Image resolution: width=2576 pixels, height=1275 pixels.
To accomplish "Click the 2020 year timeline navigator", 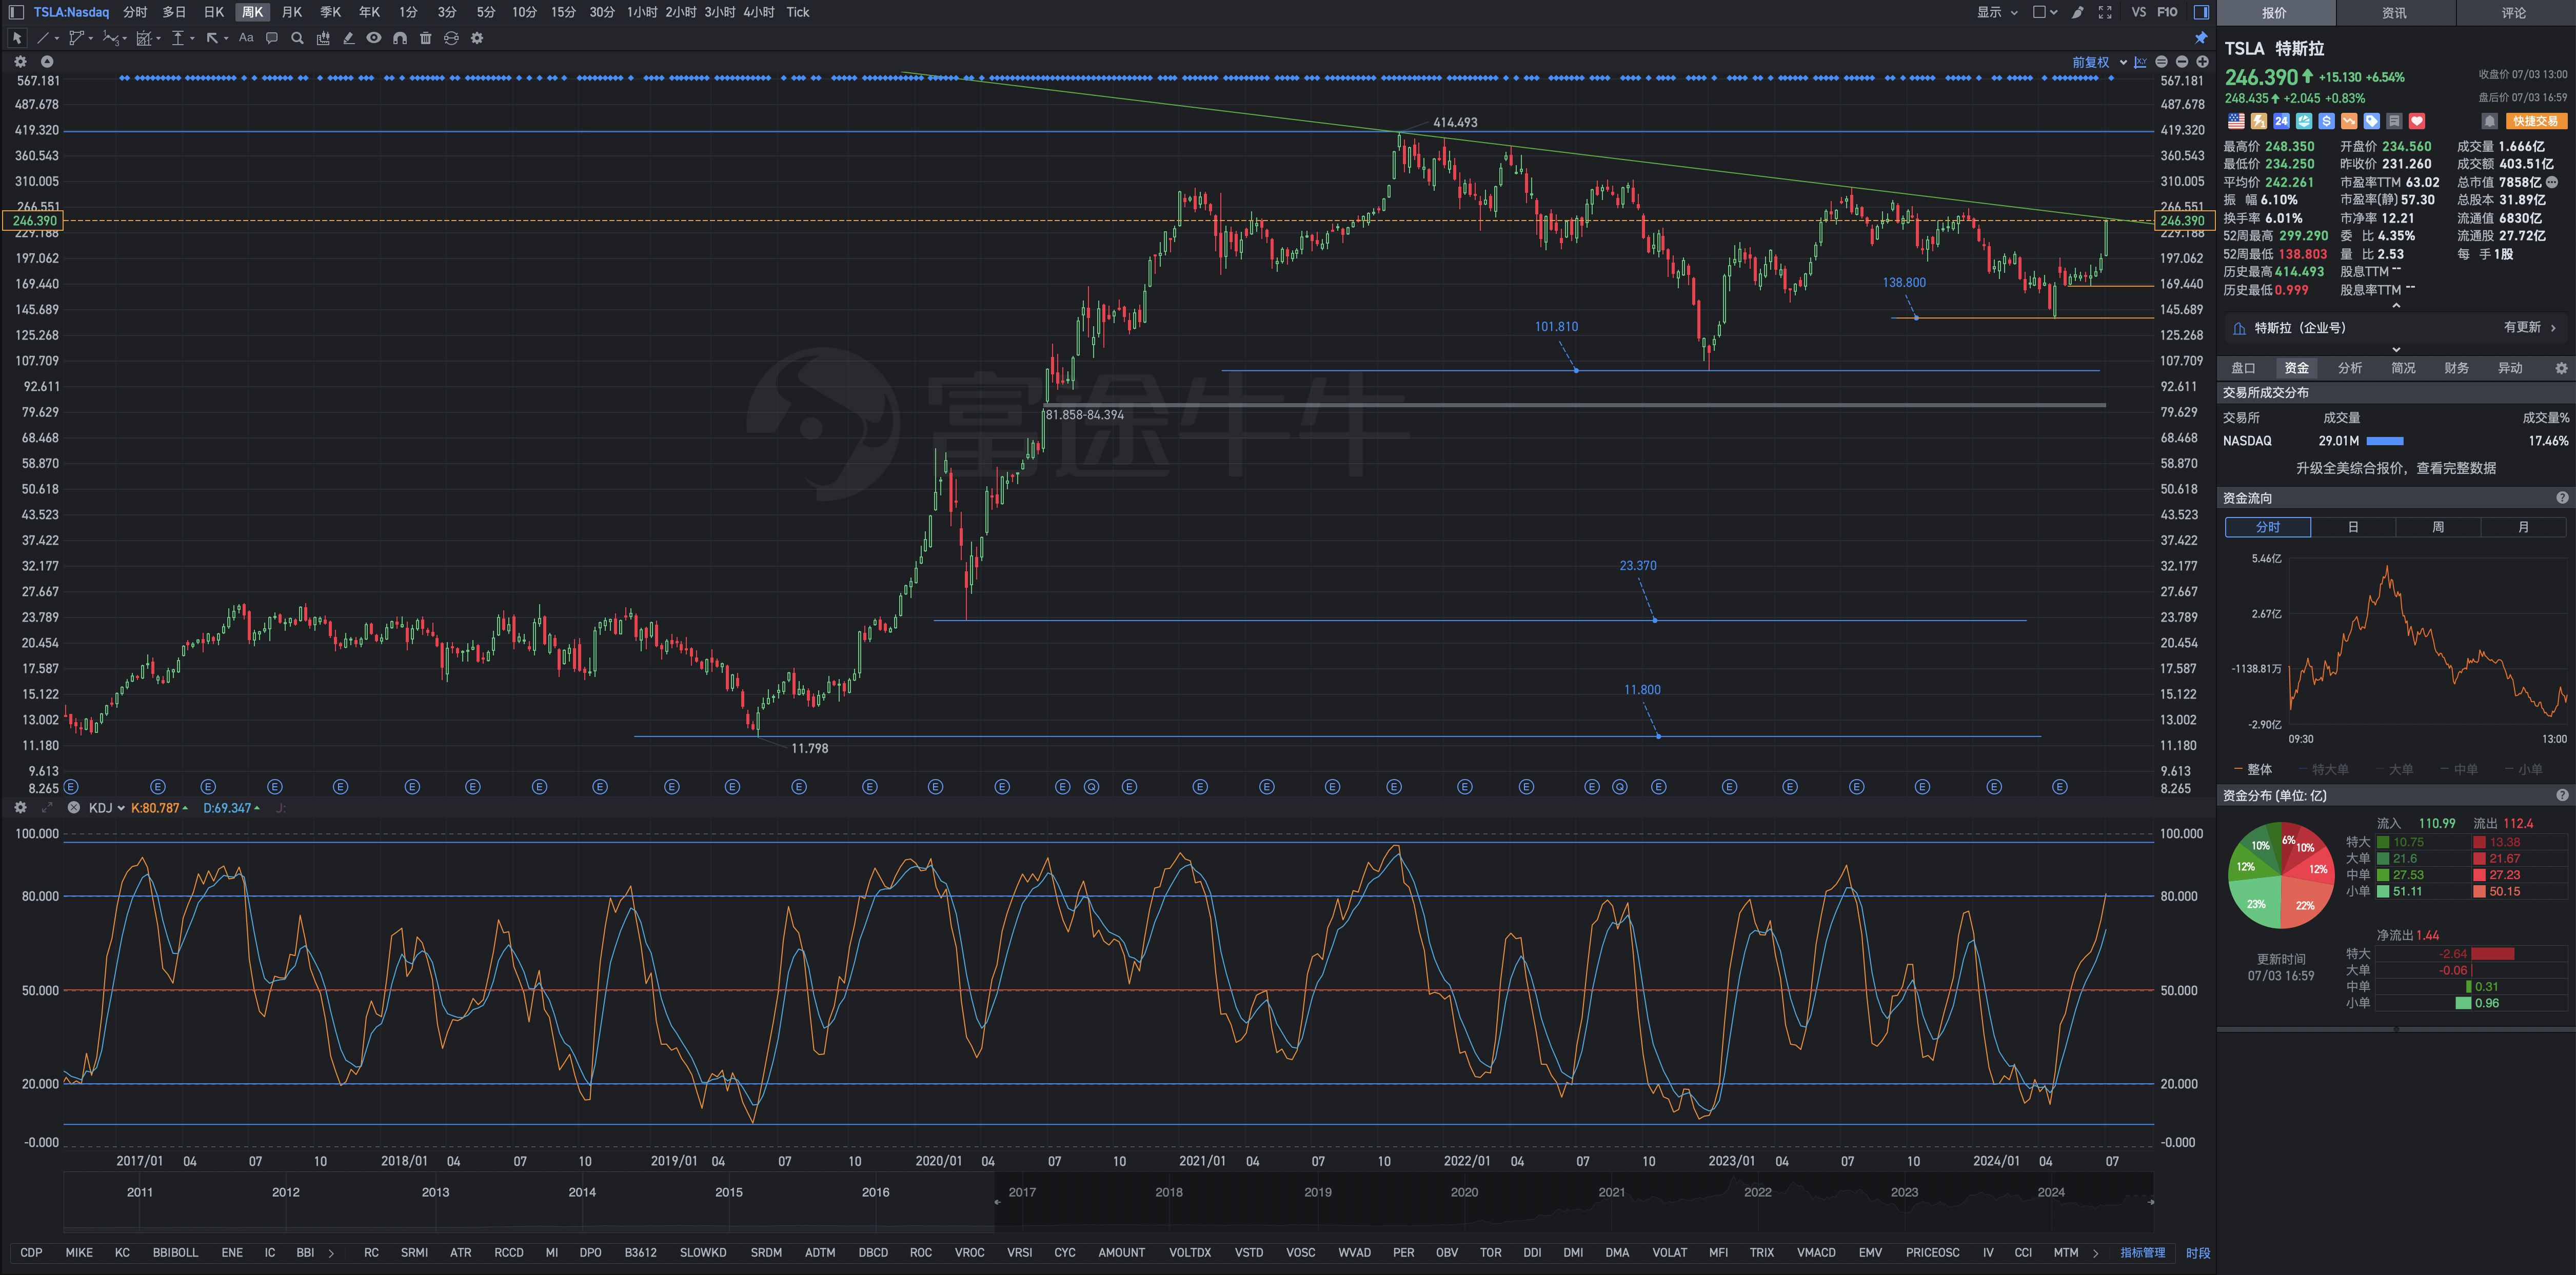I will coord(1464,1192).
